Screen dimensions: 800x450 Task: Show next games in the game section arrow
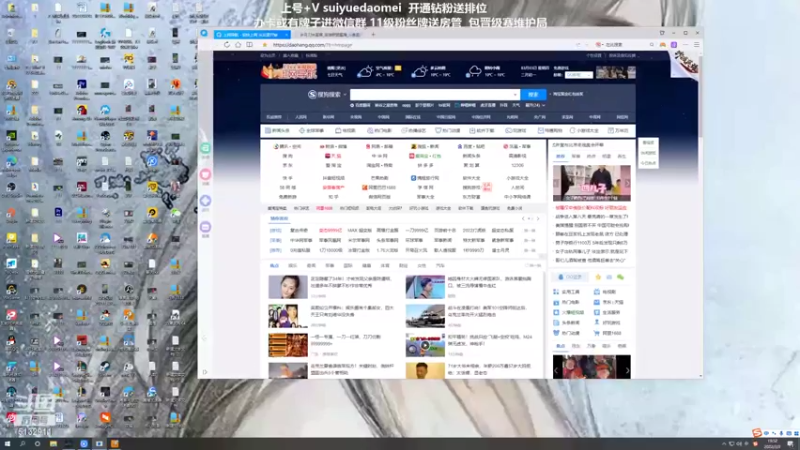tap(537, 218)
